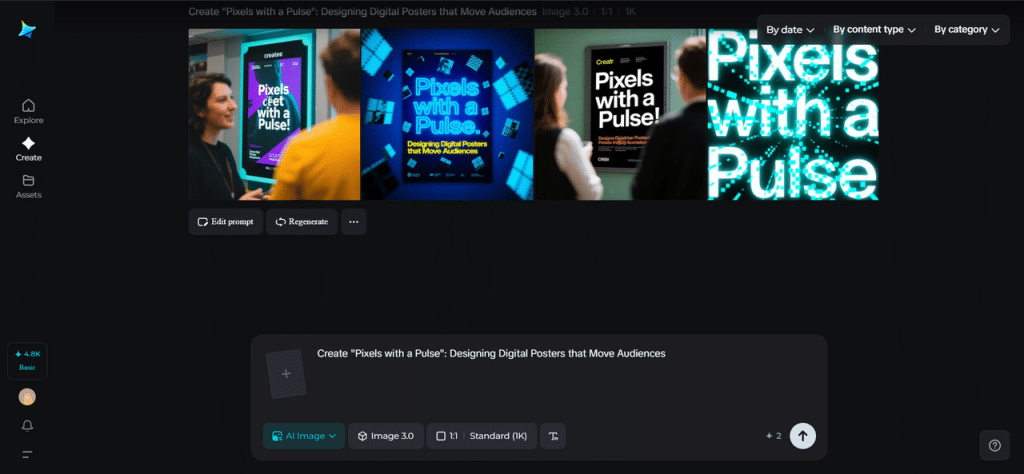
Task: Change the 1:1 Standard (1K) ratio setting
Action: point(482,435)
